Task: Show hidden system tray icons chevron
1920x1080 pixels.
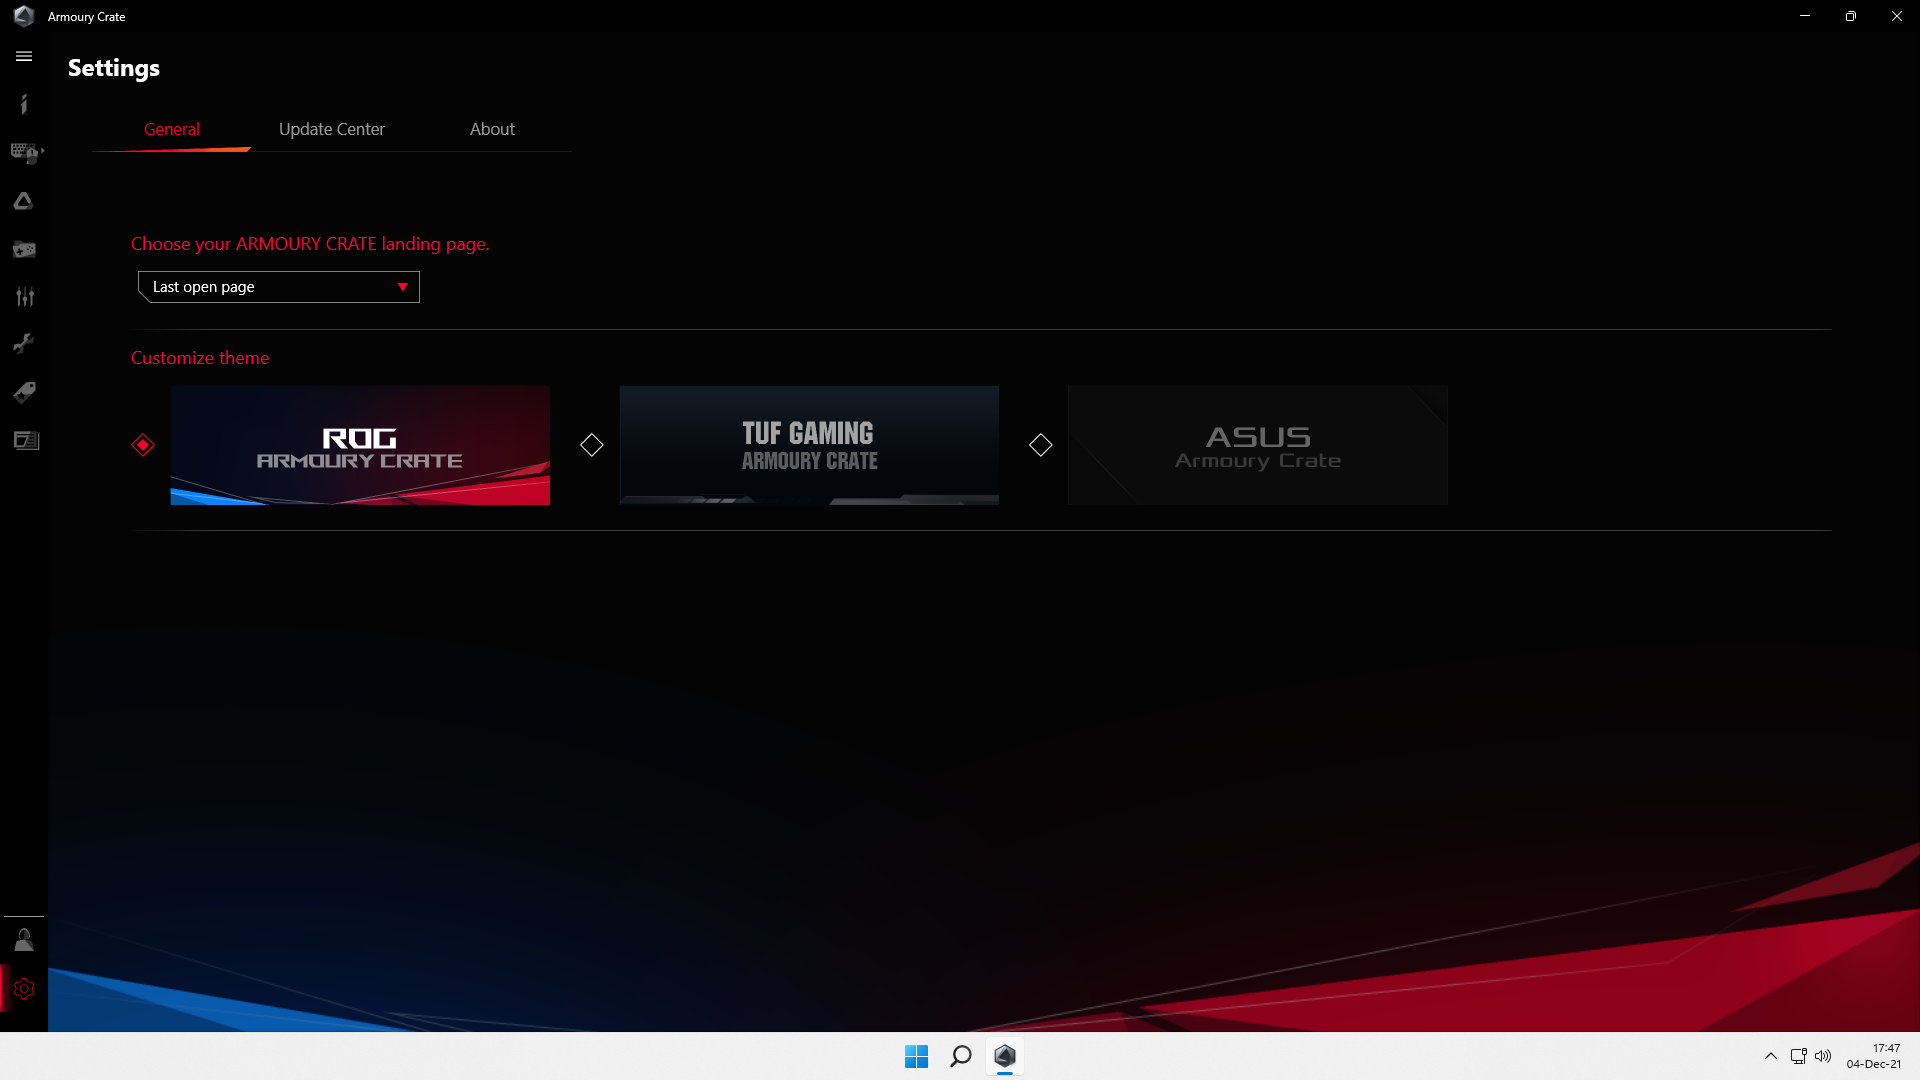Action: (x=1771, y=1056)
